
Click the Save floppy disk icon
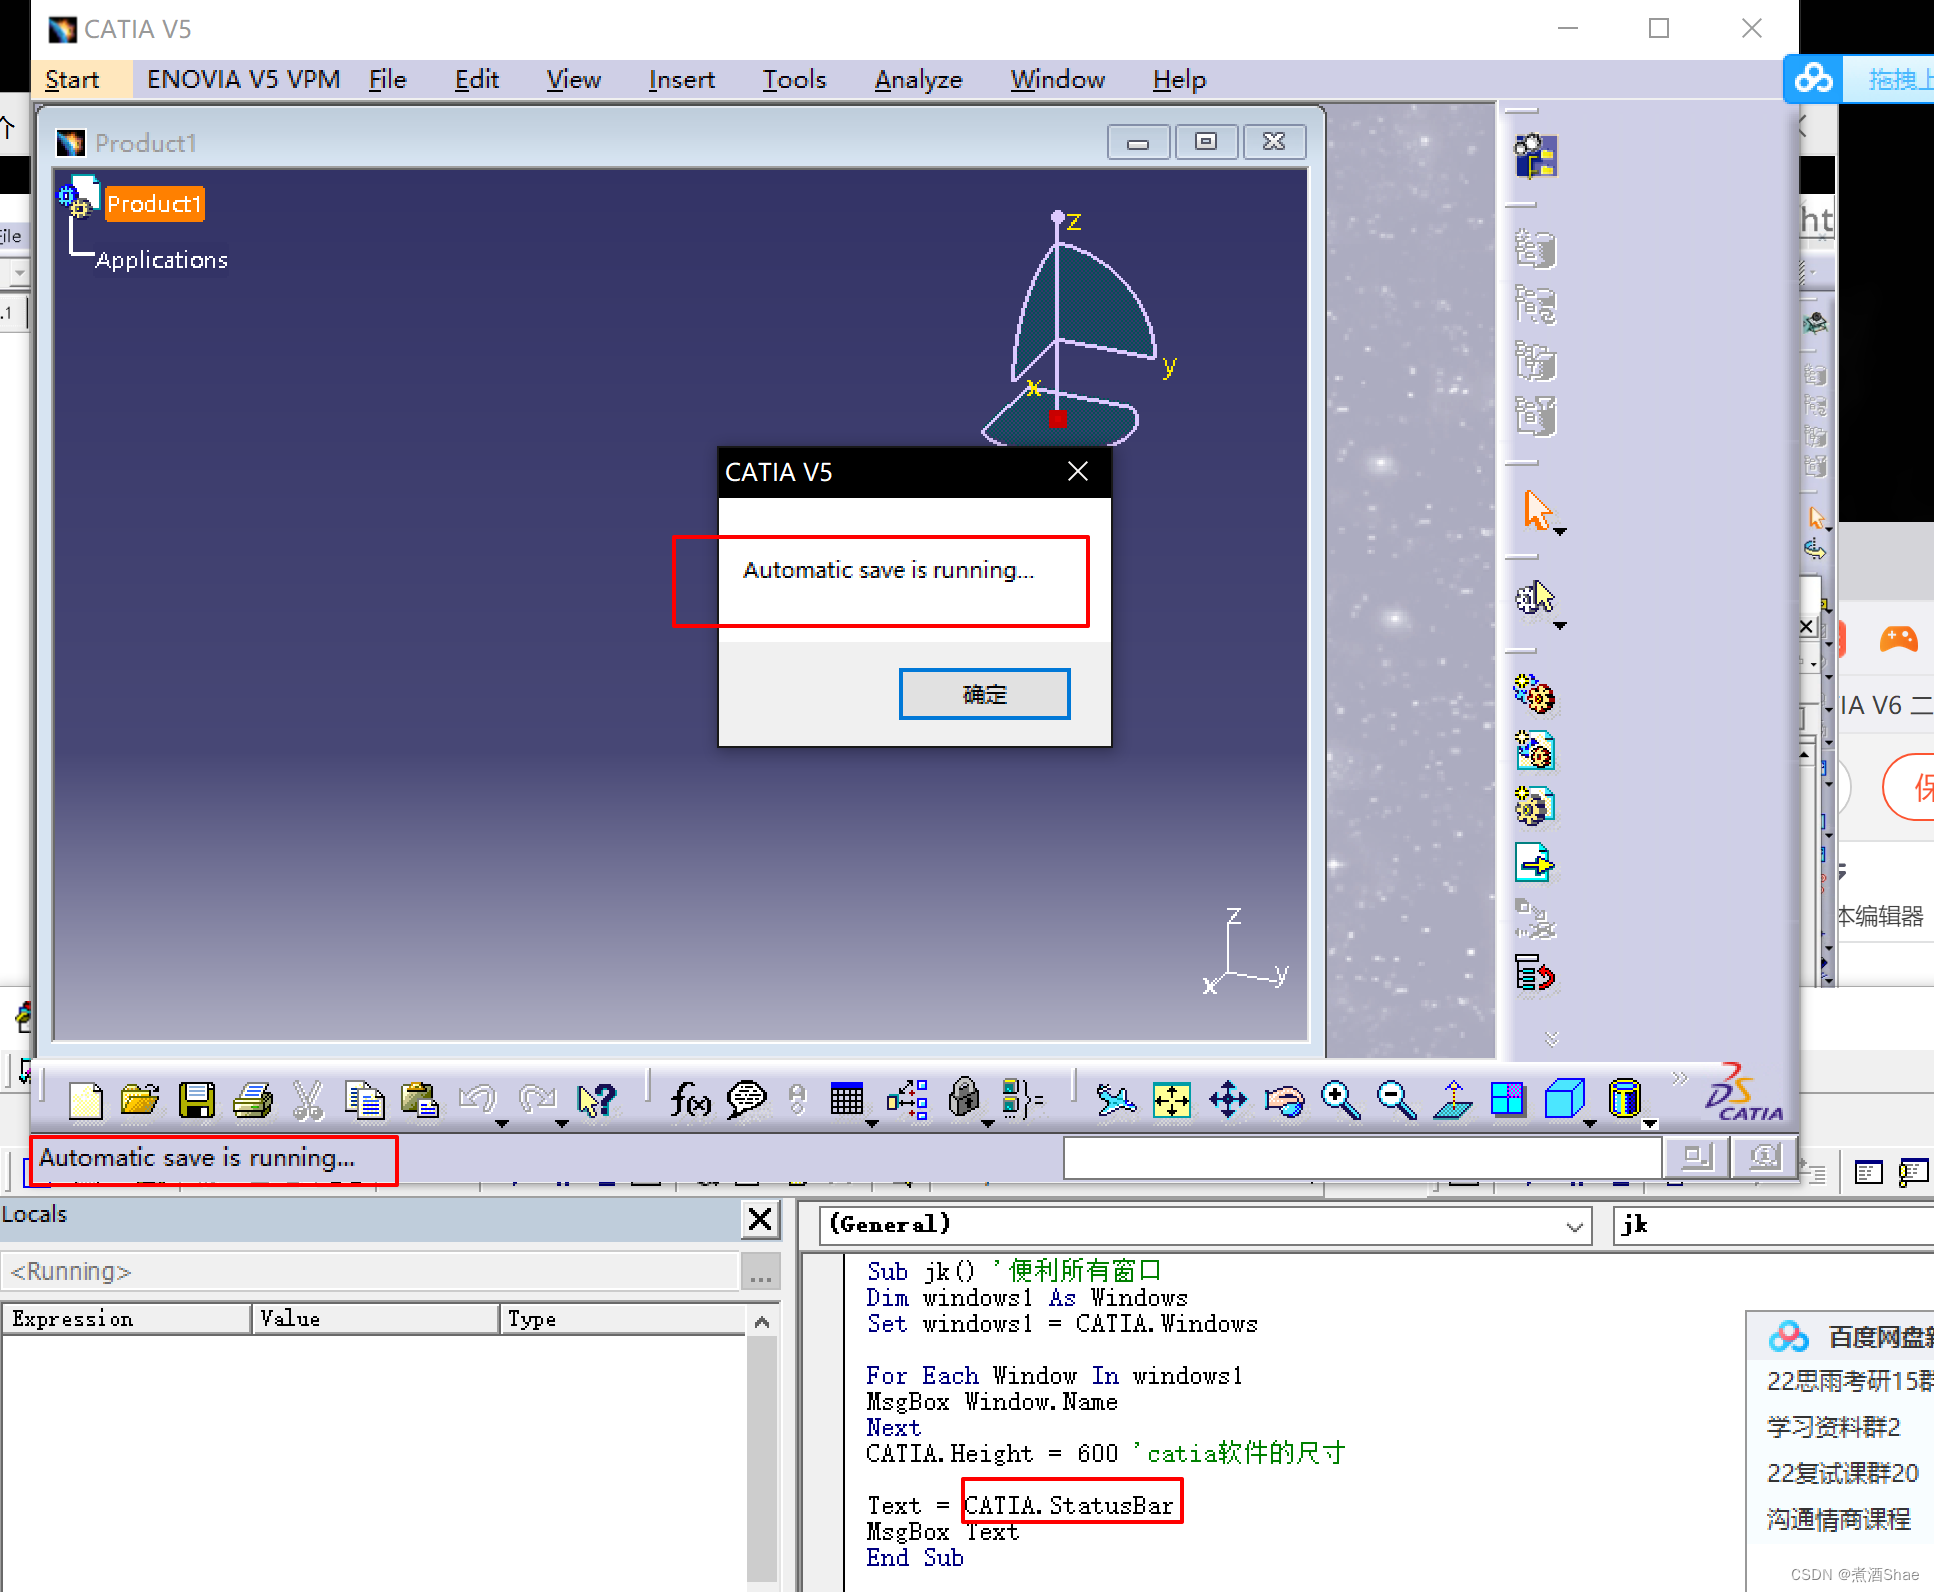pos(196,1101)
